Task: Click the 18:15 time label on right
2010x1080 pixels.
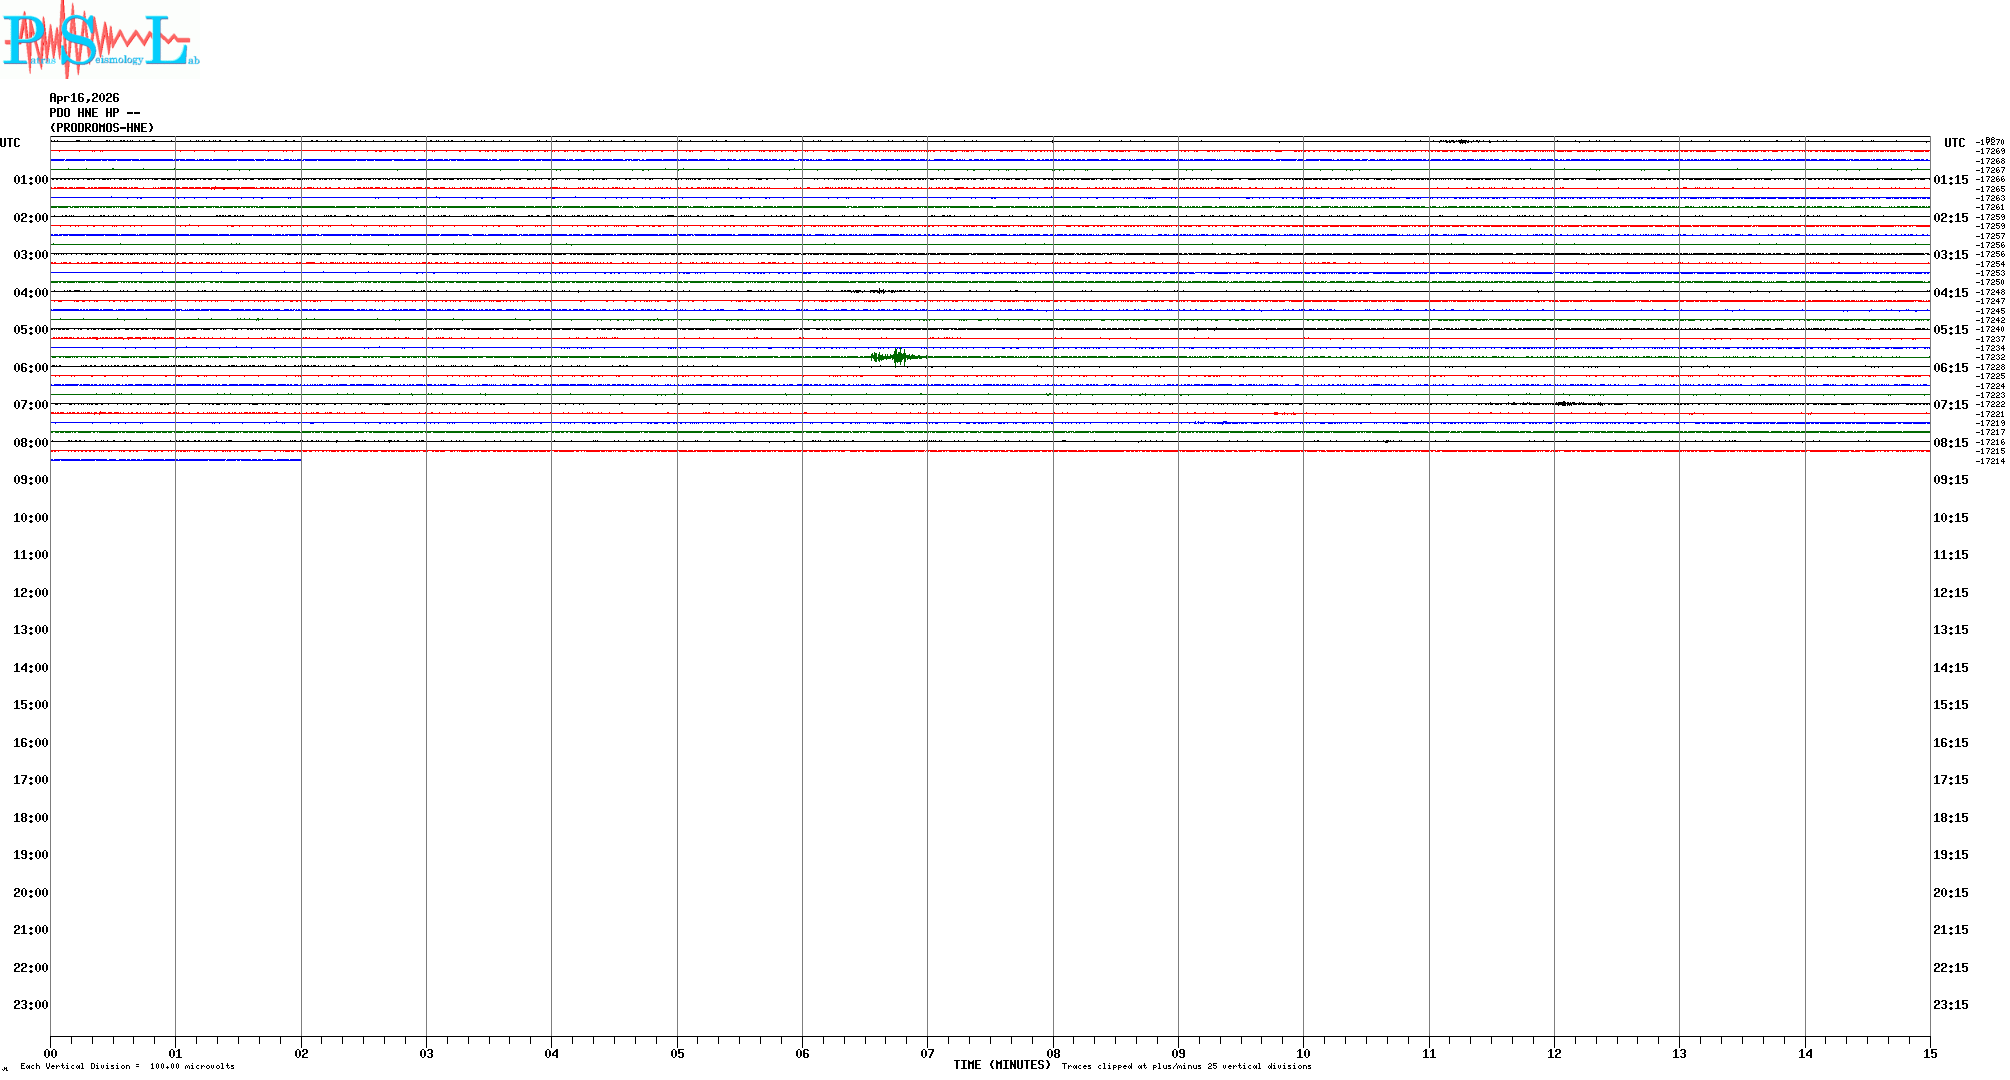Action: coord(1950,818)
